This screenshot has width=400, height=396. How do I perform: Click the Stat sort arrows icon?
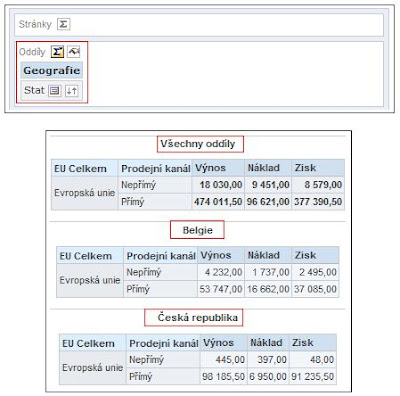pos(72,91)
